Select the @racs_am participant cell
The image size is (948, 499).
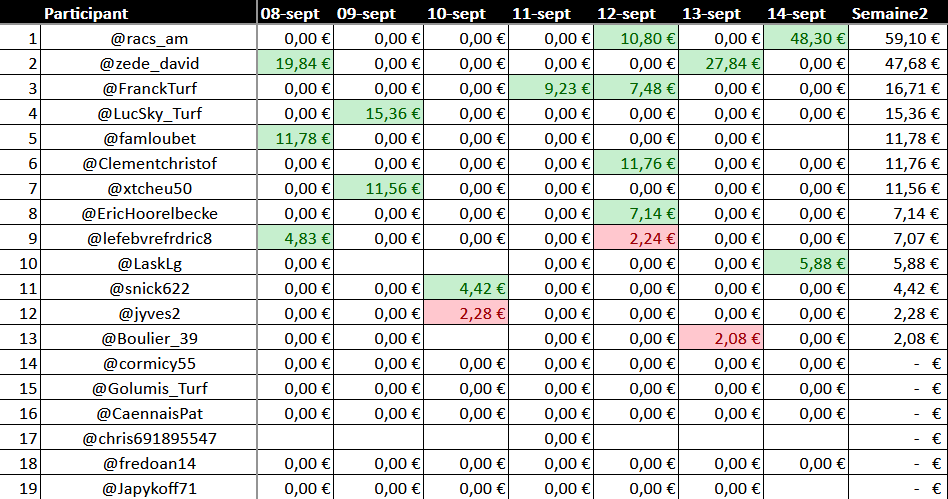click(150, 39)
